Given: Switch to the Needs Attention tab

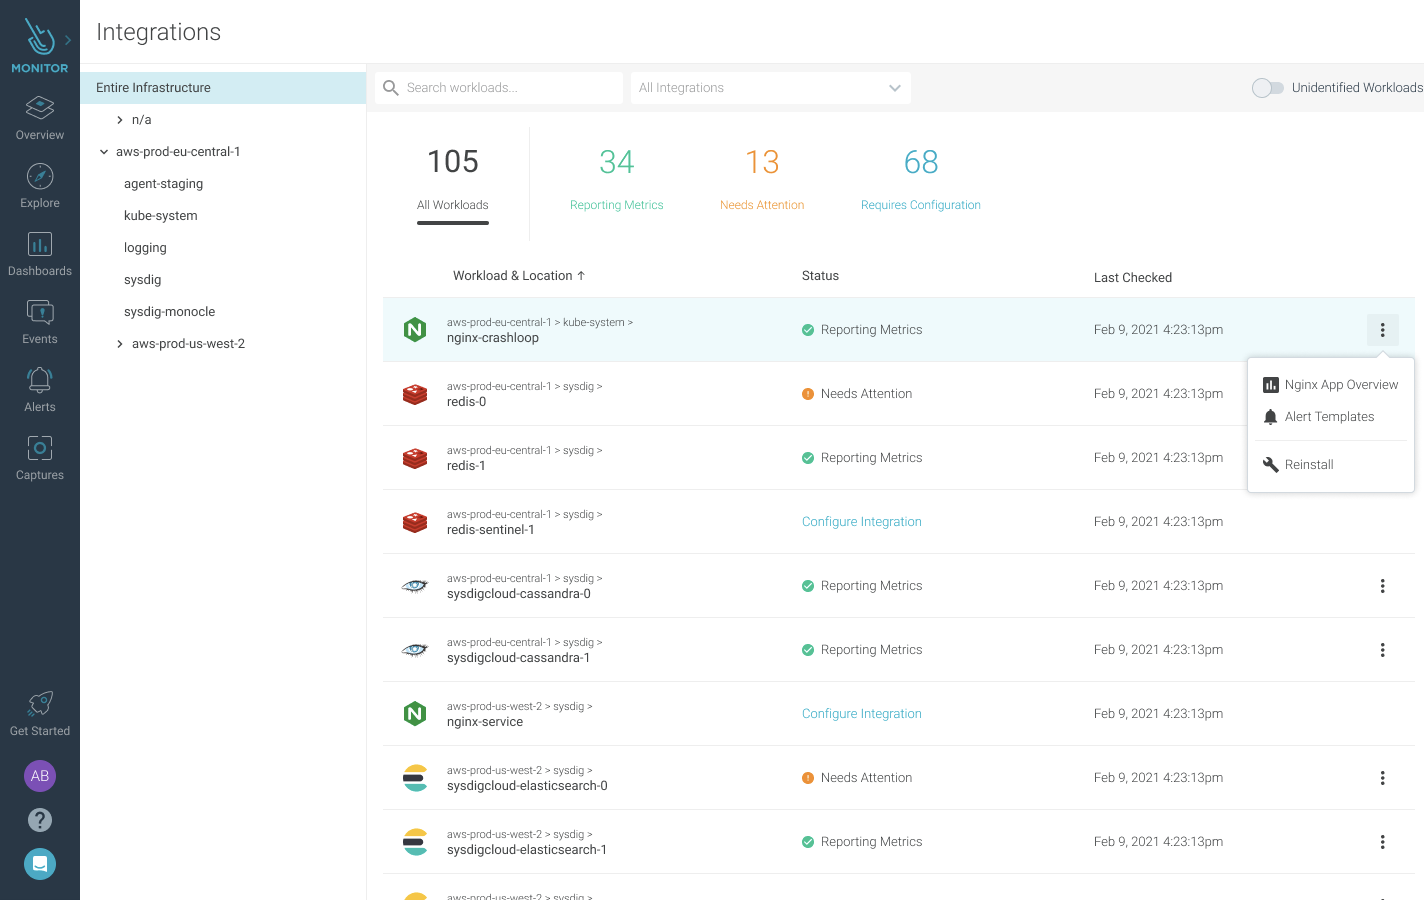Looking at the screenshot, I should point(762,178).
